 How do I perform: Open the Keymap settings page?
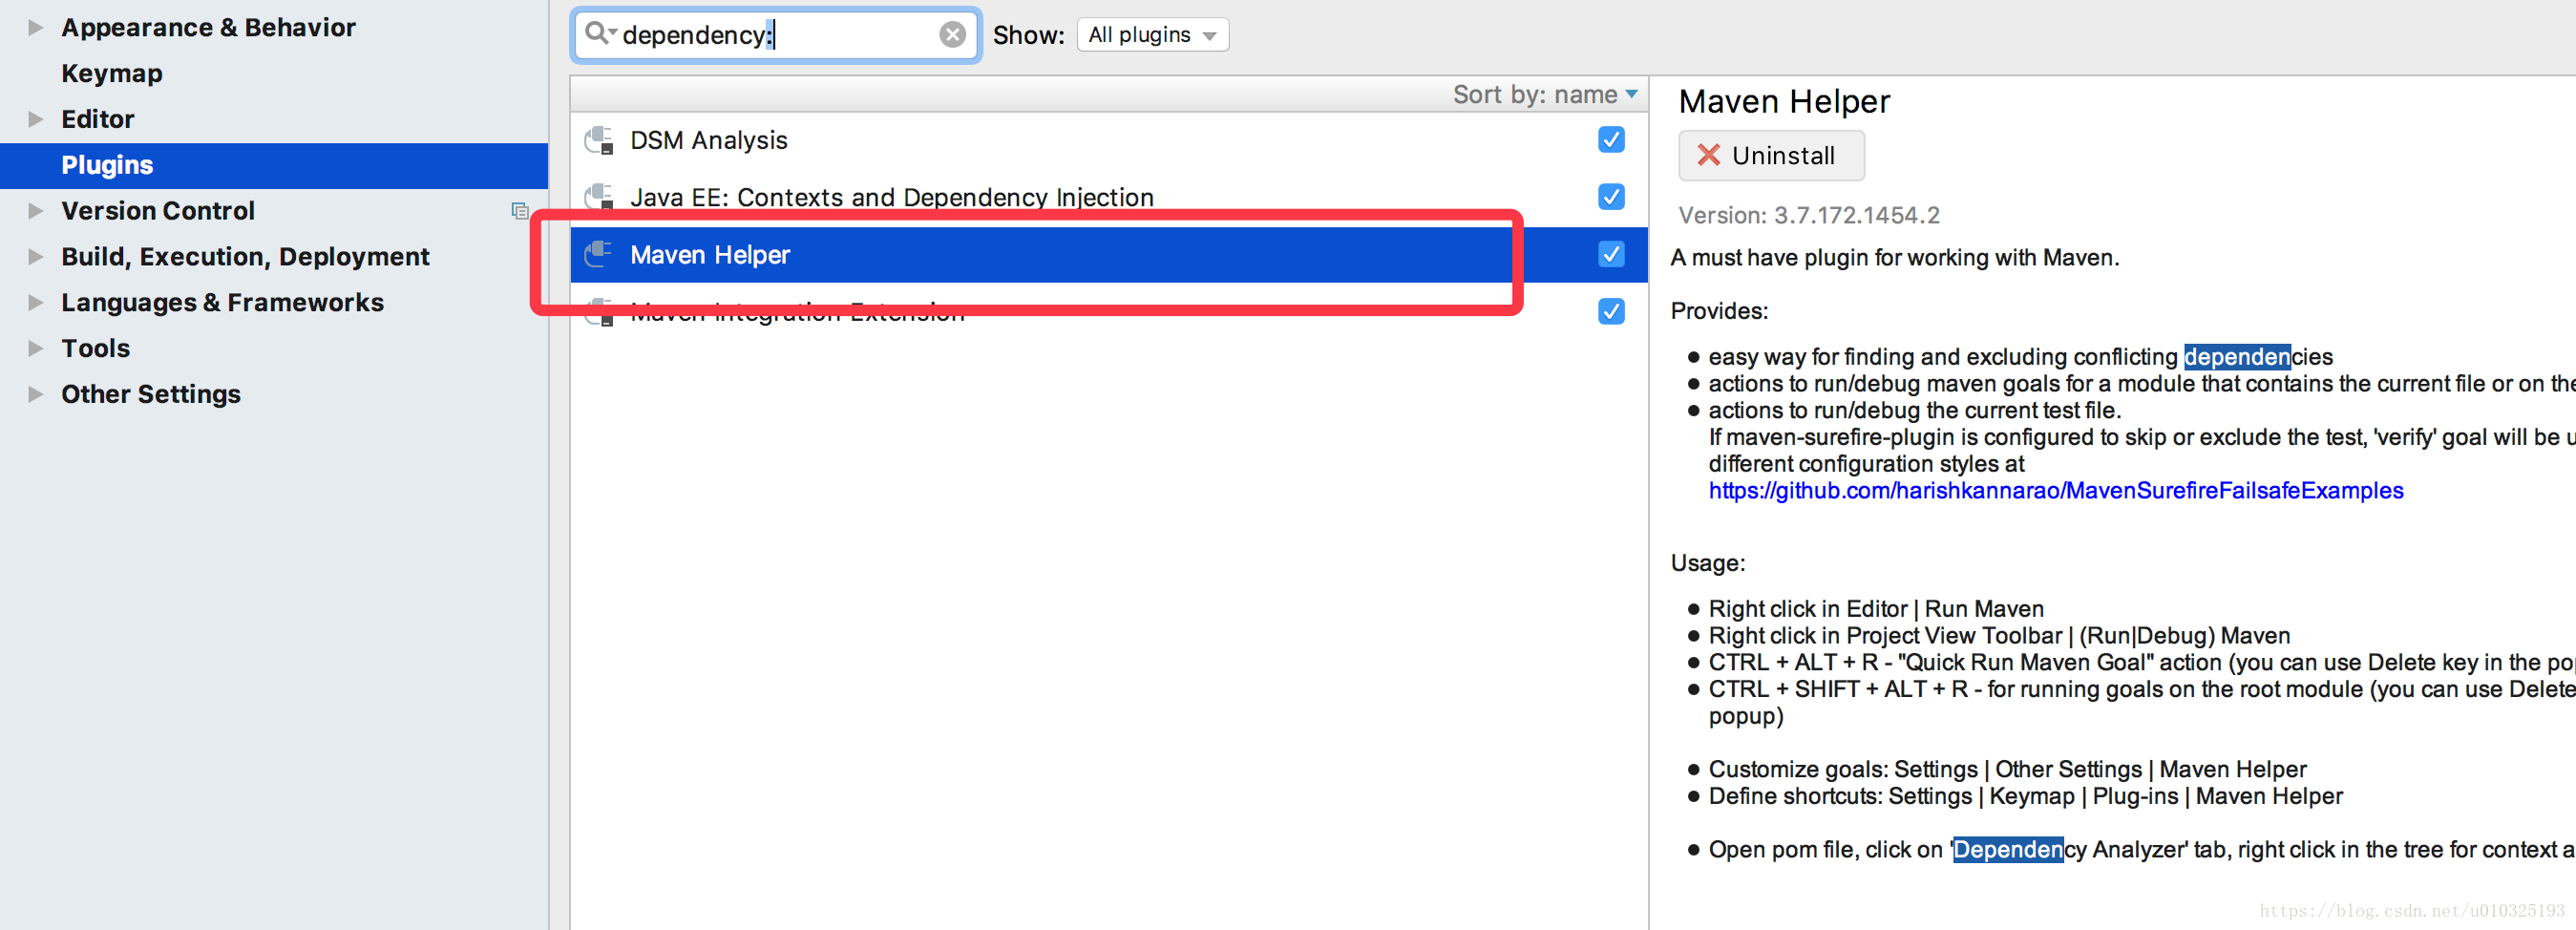coord(111,73)
